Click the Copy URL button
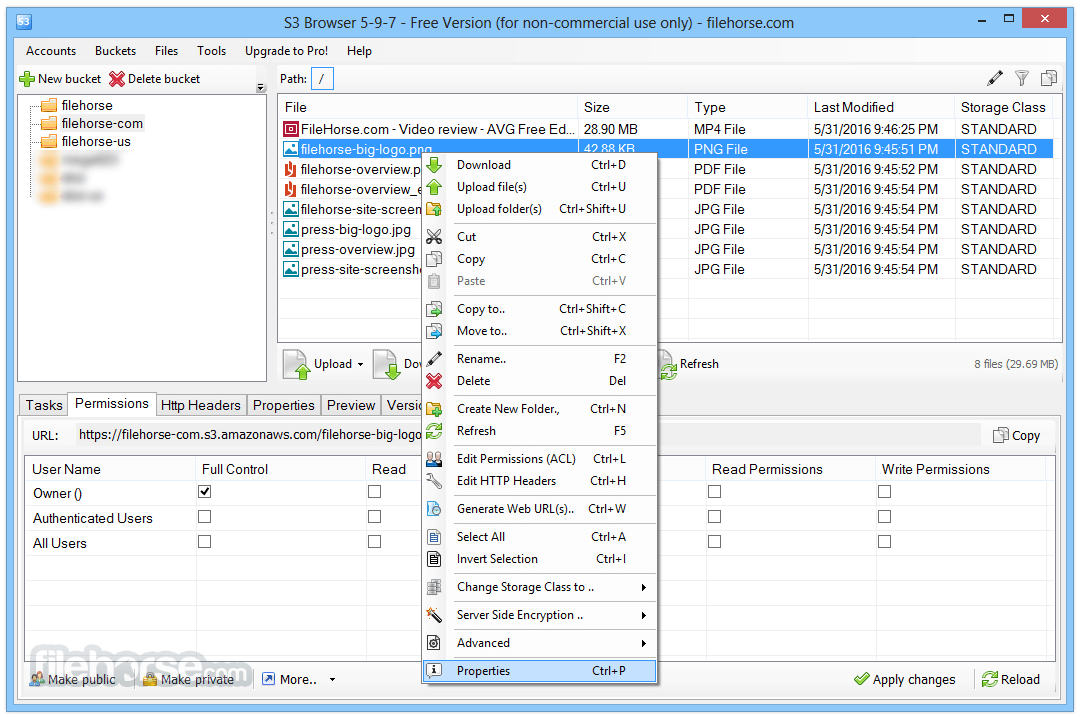The image size is (1081, 717). 1016,436
